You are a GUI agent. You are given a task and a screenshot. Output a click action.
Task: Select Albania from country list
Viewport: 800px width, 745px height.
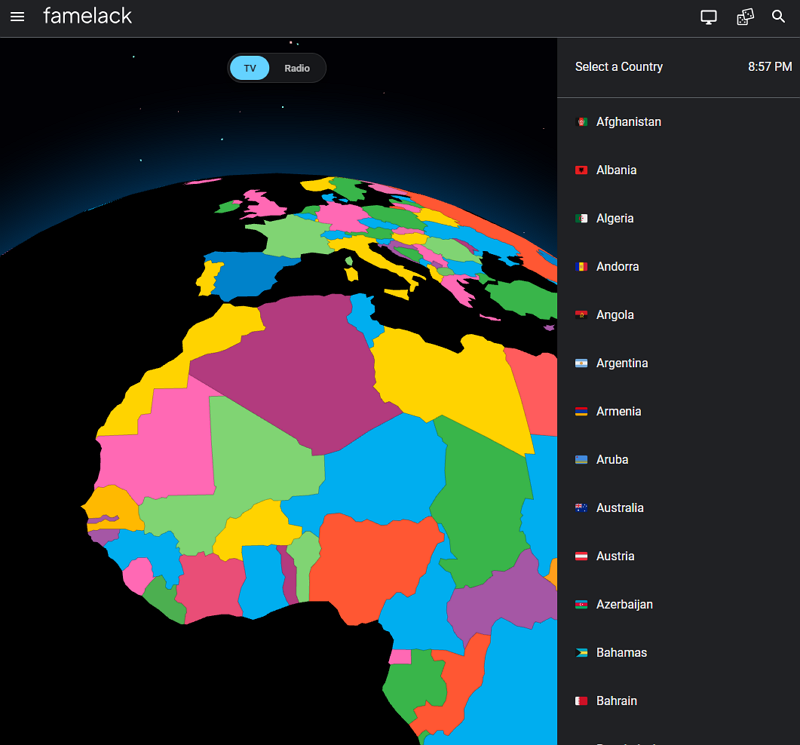pos(679,170)
